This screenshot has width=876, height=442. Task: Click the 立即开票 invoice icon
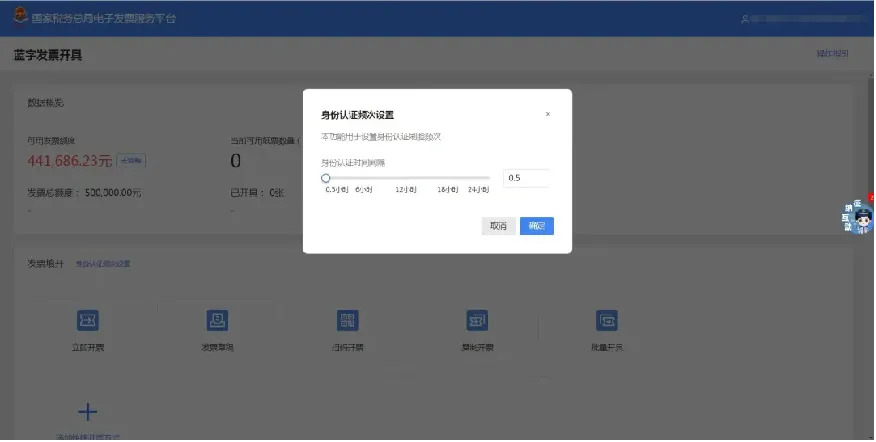click(88, 320)
